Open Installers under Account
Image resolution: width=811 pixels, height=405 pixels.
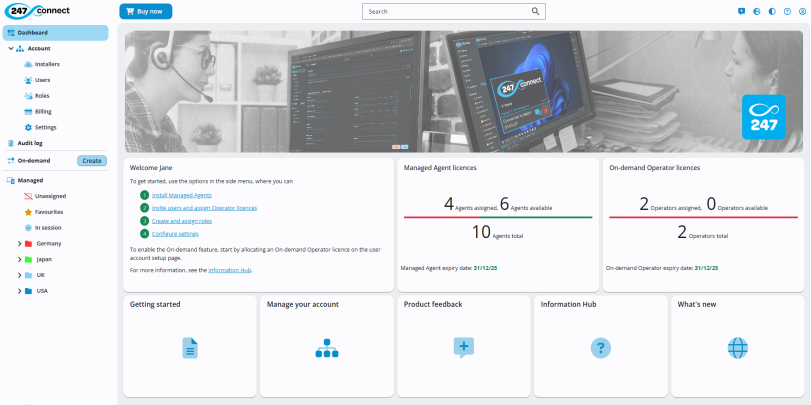(x=47, y=64)
